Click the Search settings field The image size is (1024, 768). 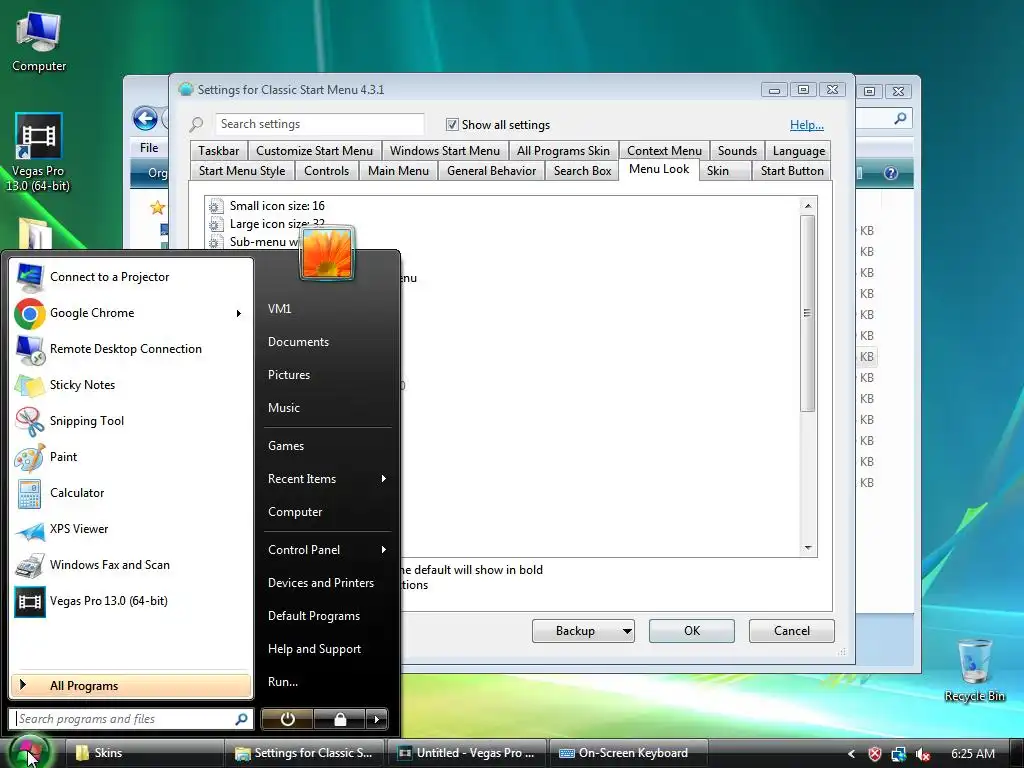click(320, 124)
